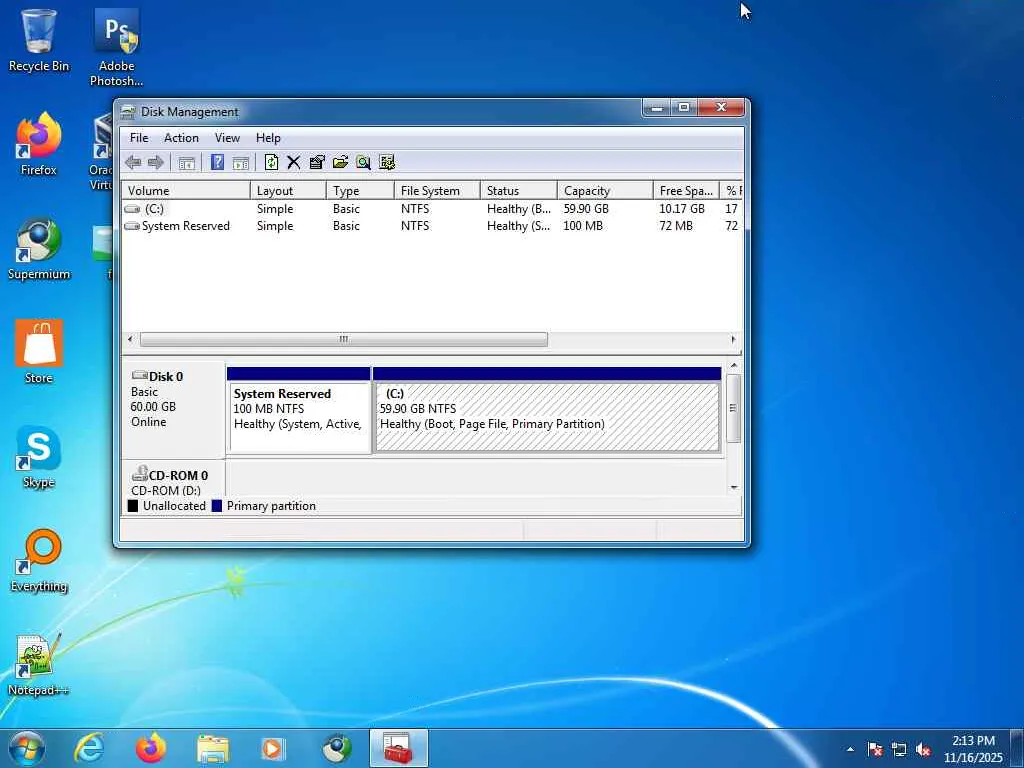Click the muted speaker icon in tray
Screen dimensions: 1024x768
[924, 749]
